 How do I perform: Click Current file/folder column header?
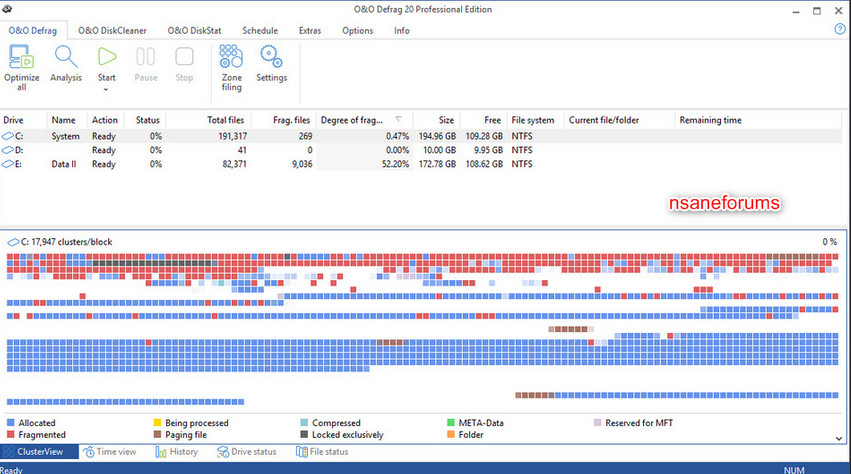coord(619,120)
